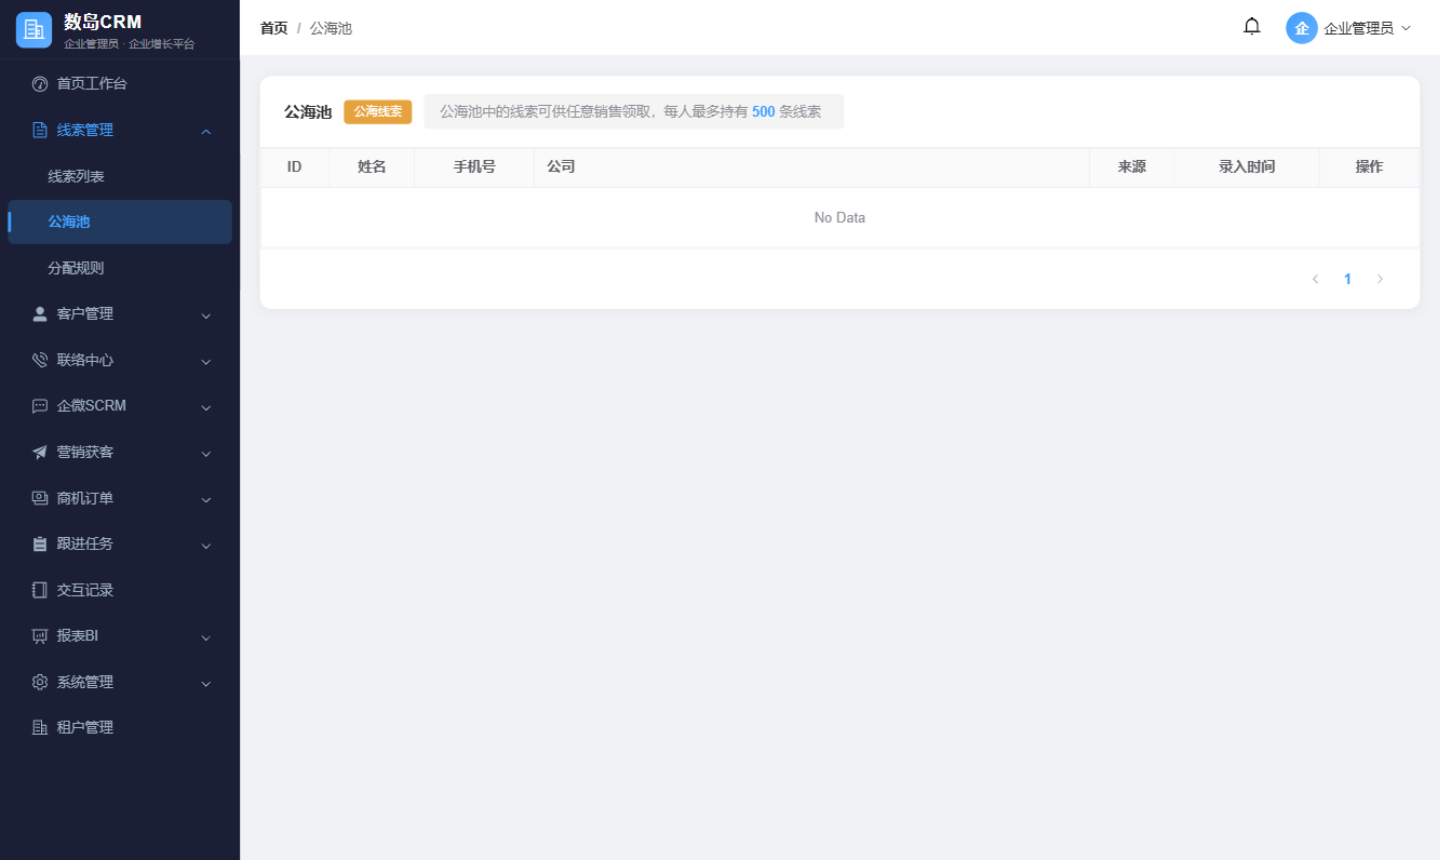Click the 线索管理 document icon
1440x860 pixels.
click(x=40, y=130)
